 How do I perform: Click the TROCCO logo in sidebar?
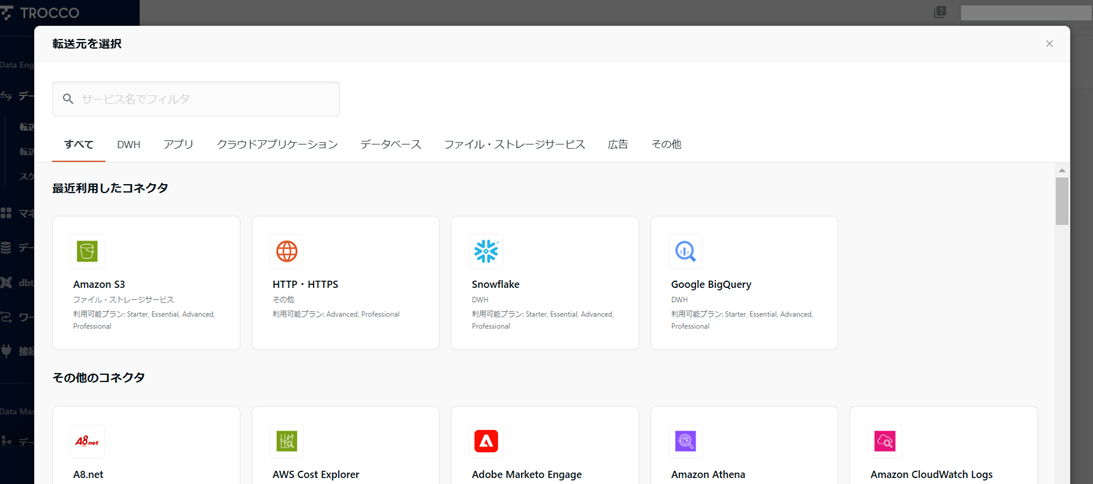click(40, 13)
